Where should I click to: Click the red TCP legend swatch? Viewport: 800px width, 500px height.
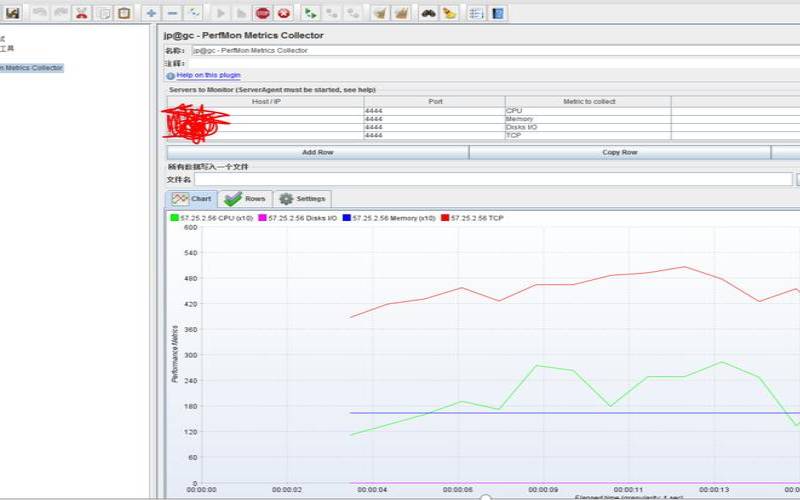pyautogui.click(x=445, y=218)
